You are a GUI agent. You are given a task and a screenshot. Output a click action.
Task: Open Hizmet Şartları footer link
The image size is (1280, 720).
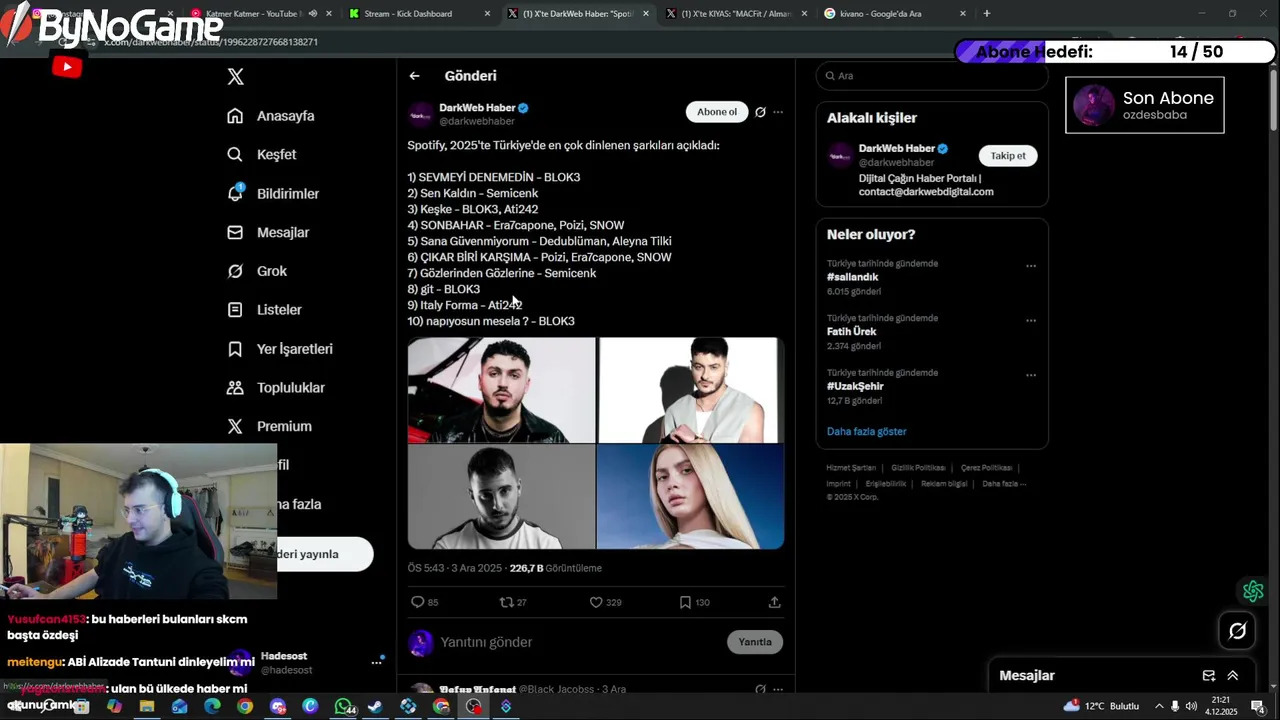pyautogui.click(x=851, y=468)
